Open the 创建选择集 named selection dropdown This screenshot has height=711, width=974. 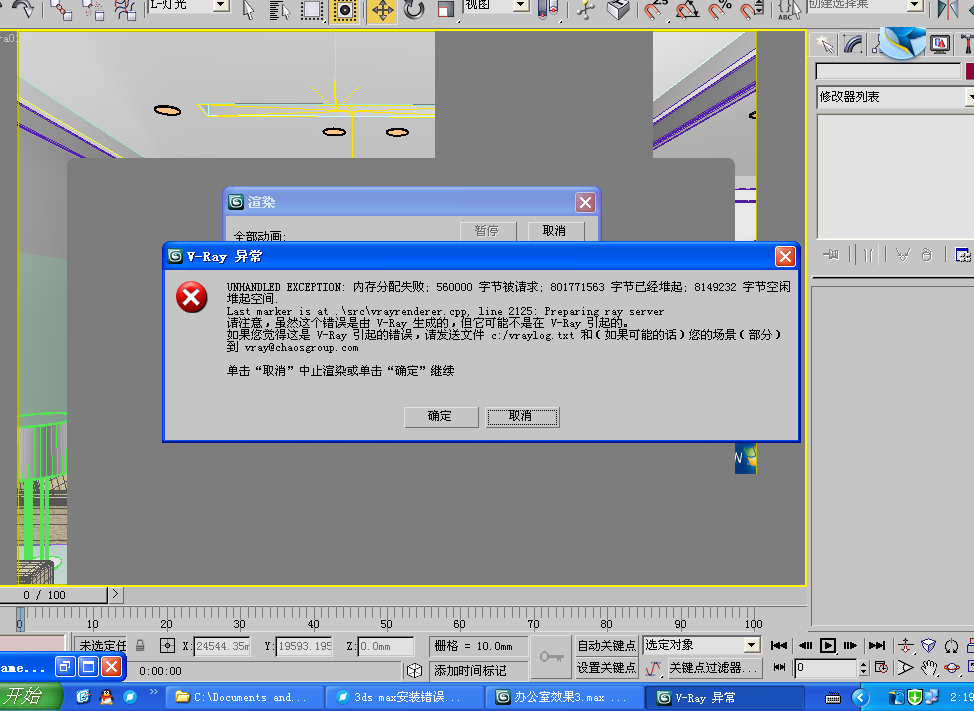point(914,6)
